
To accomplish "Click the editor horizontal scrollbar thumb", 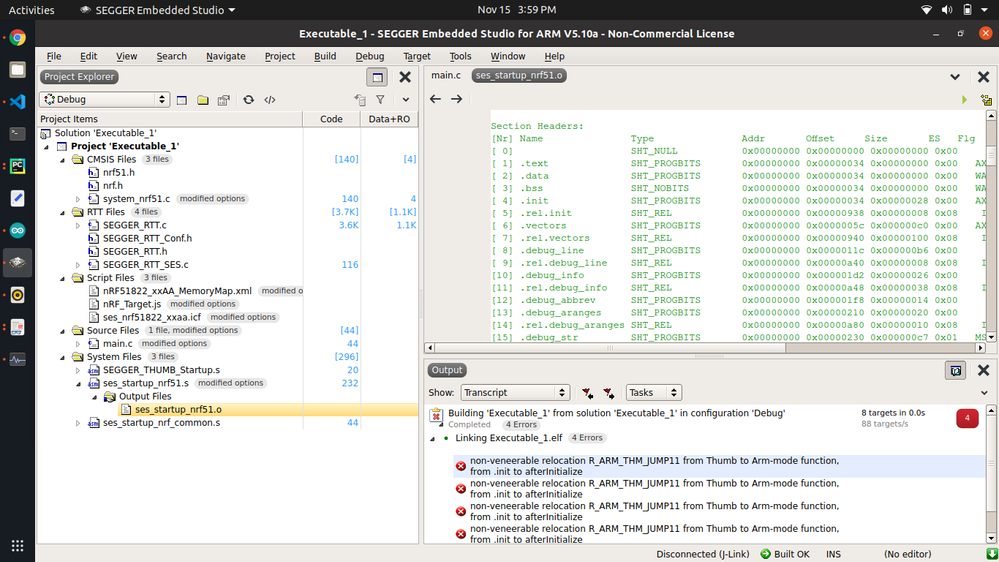I will point(610,348).
